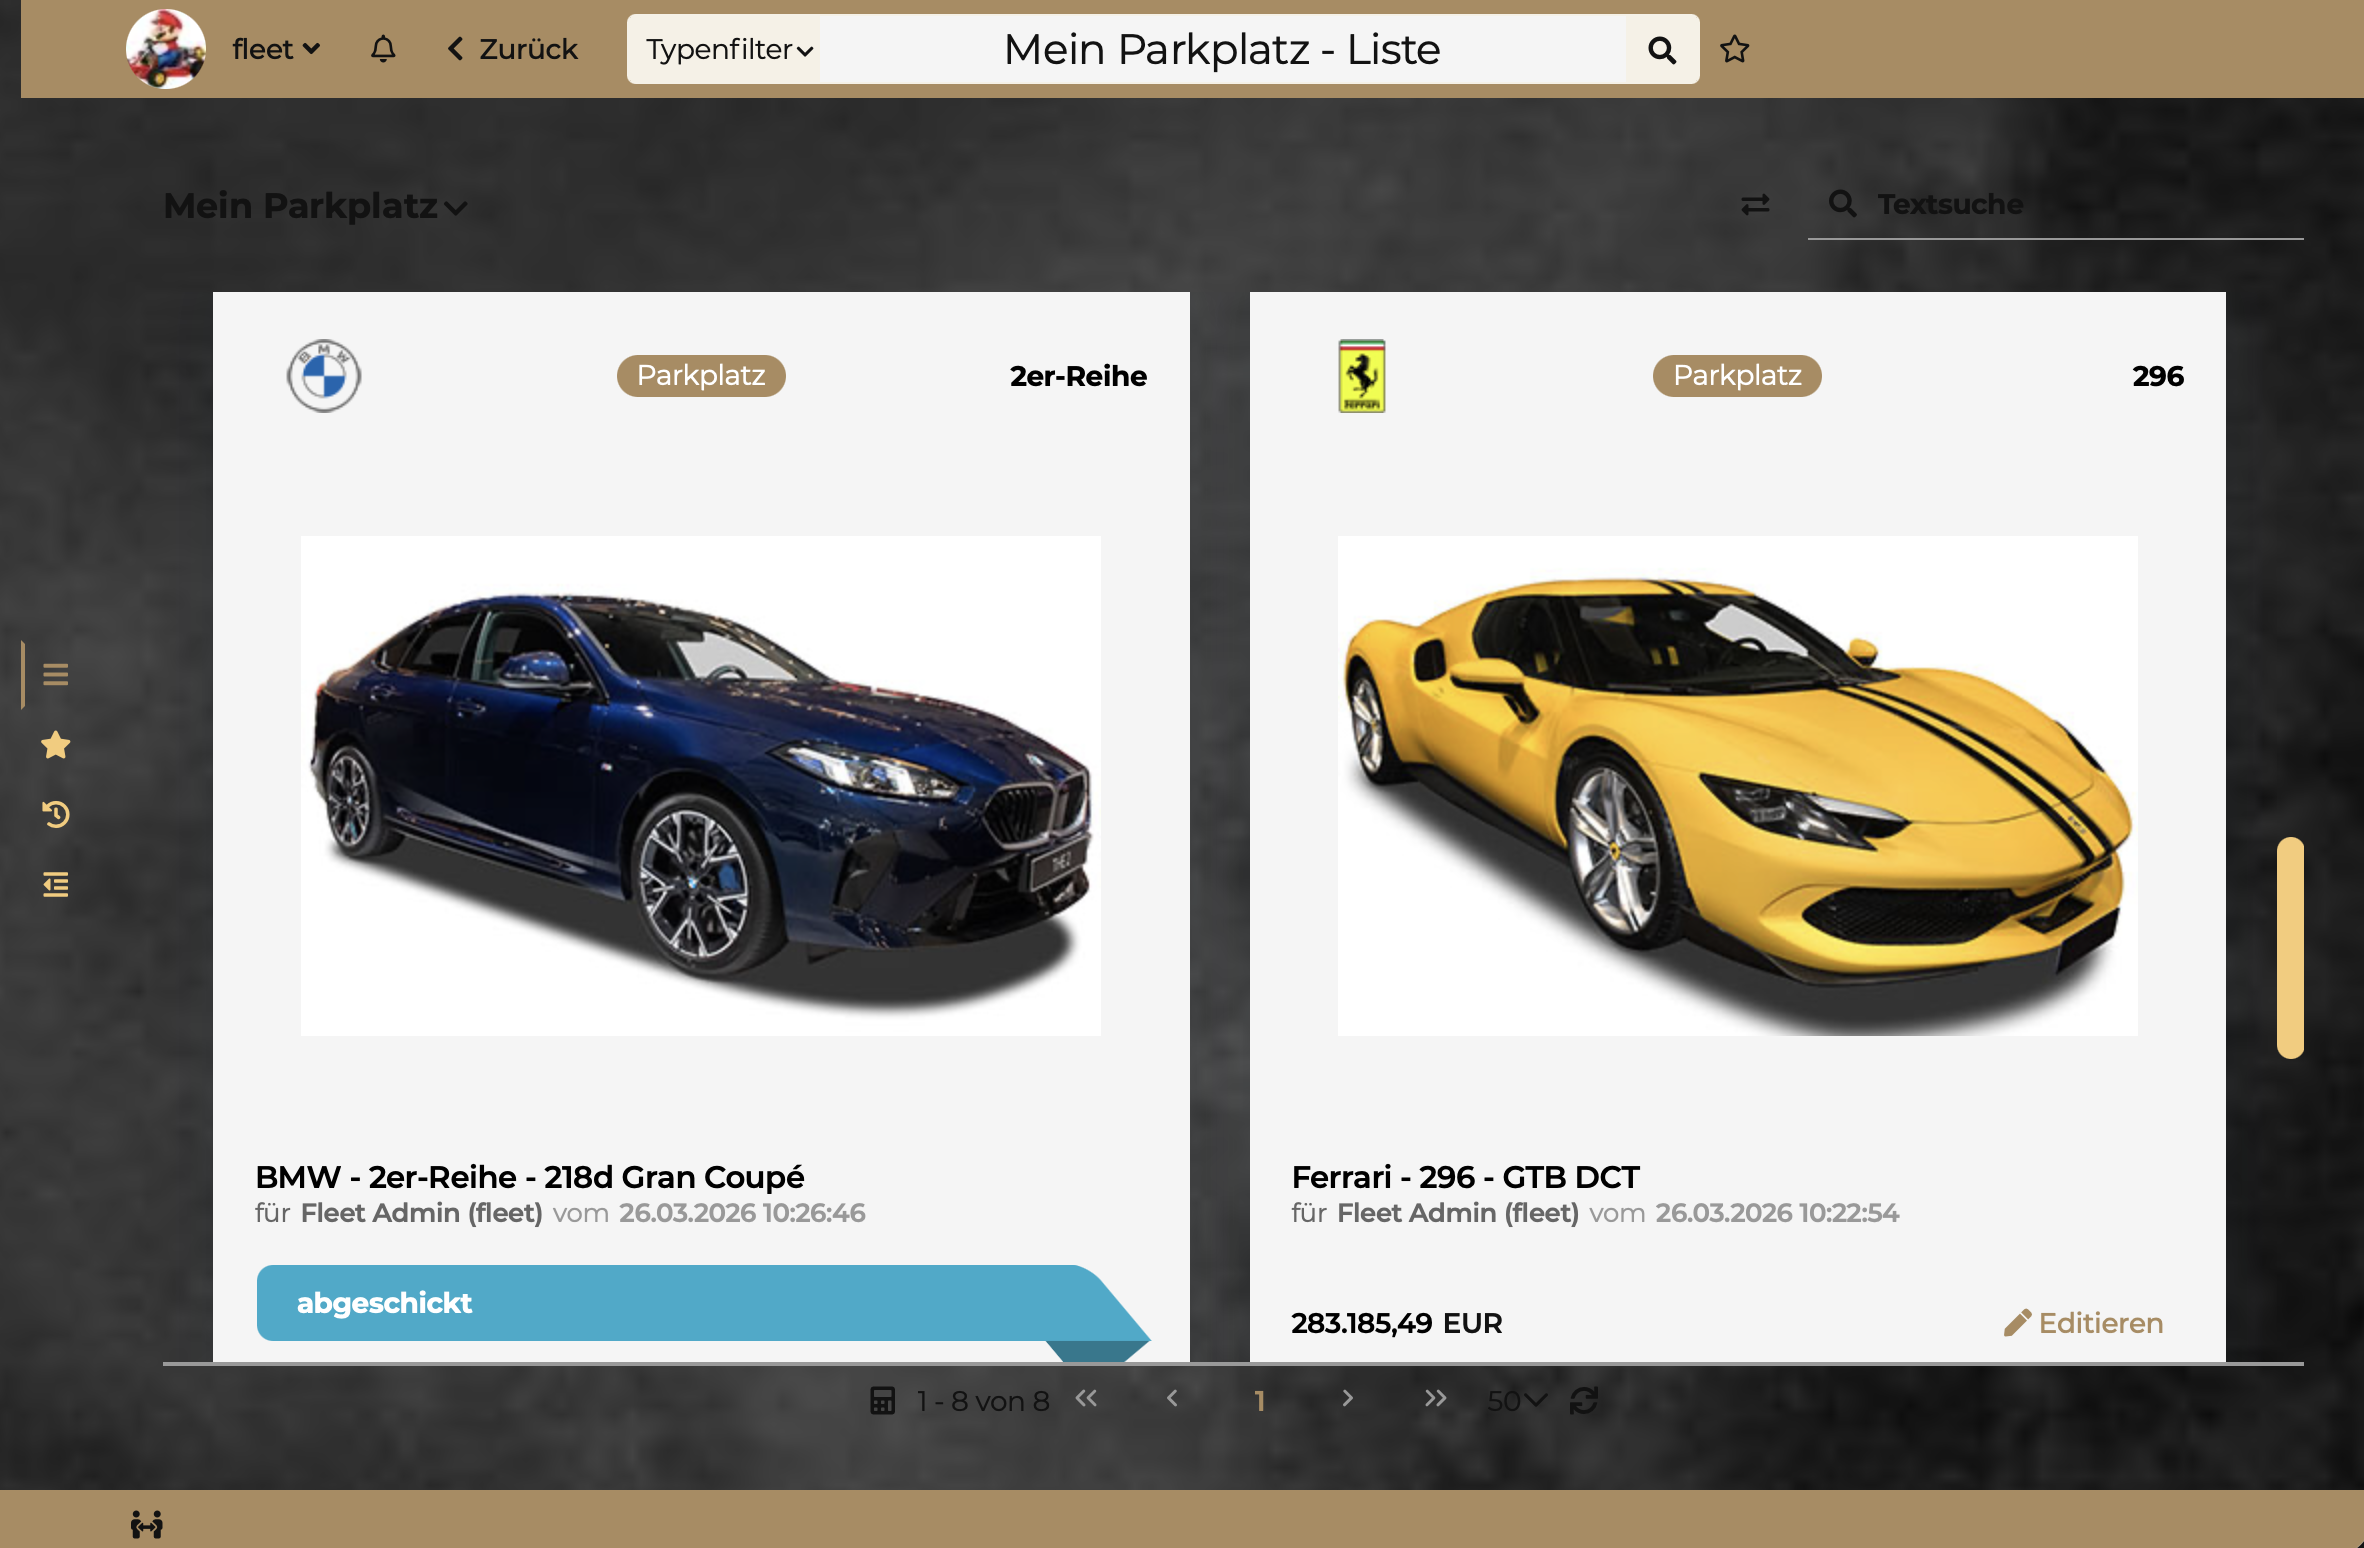Open the blue BMW car image

point(701,786)
